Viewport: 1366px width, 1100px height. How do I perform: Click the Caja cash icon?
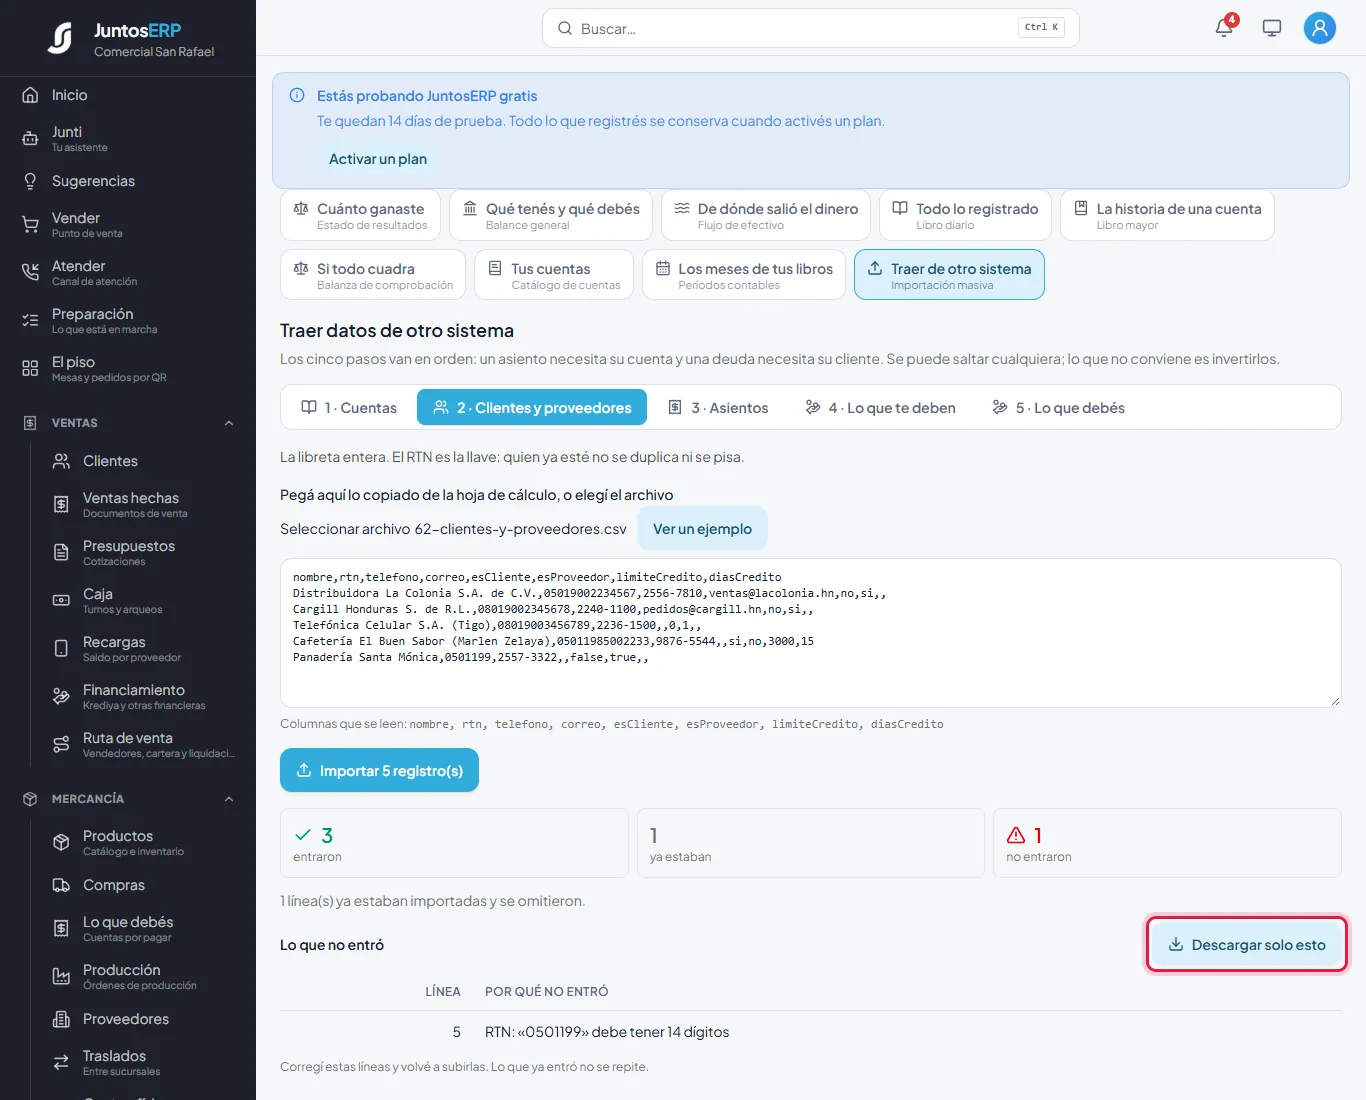coord(61,600)
